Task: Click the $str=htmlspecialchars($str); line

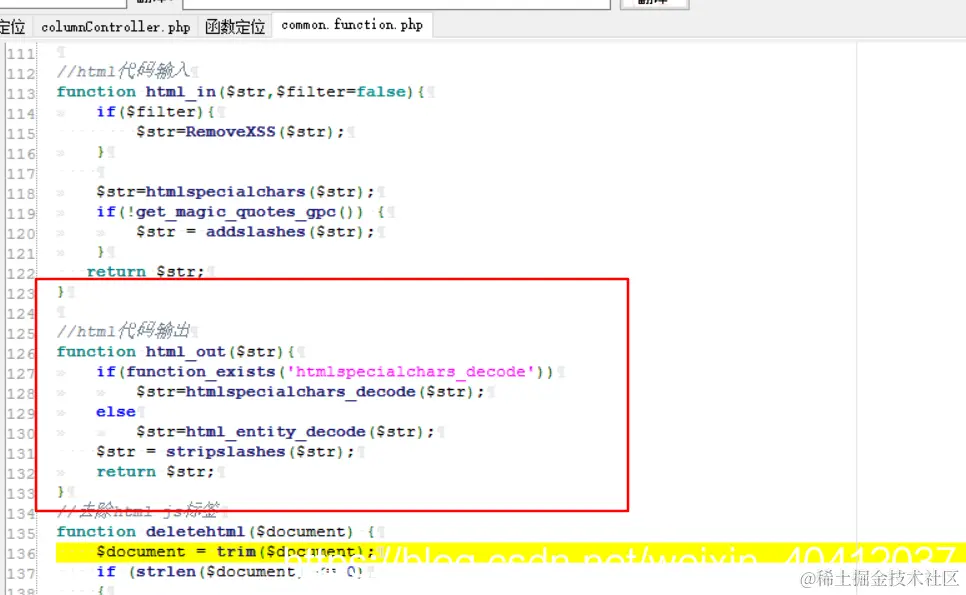Action: [235, 192]
